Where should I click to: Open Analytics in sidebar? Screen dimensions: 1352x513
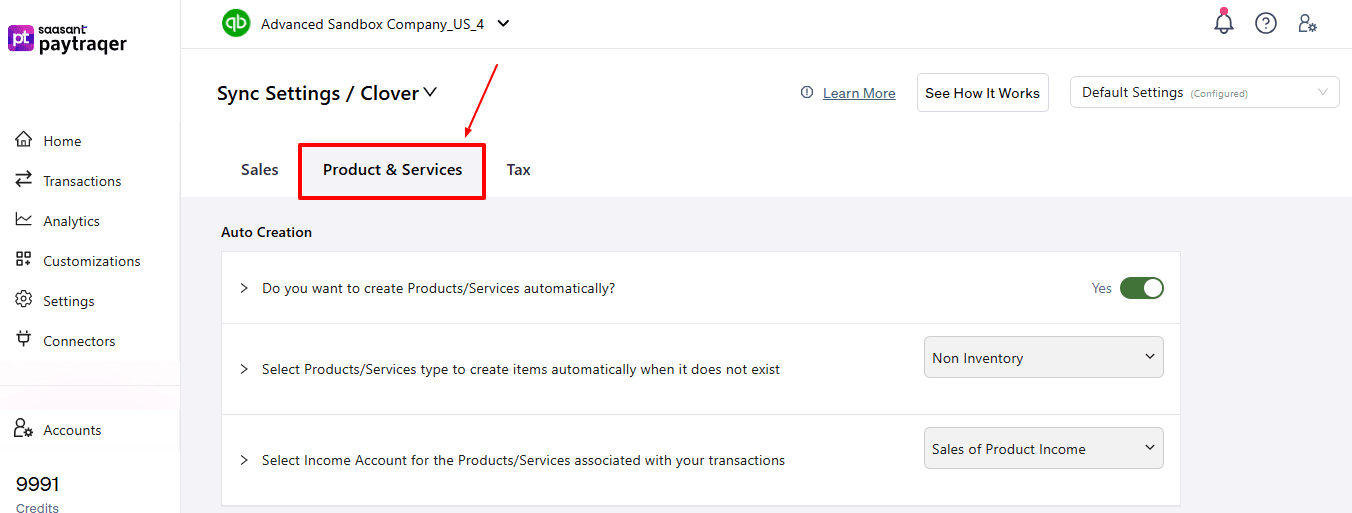click(71, 221)
